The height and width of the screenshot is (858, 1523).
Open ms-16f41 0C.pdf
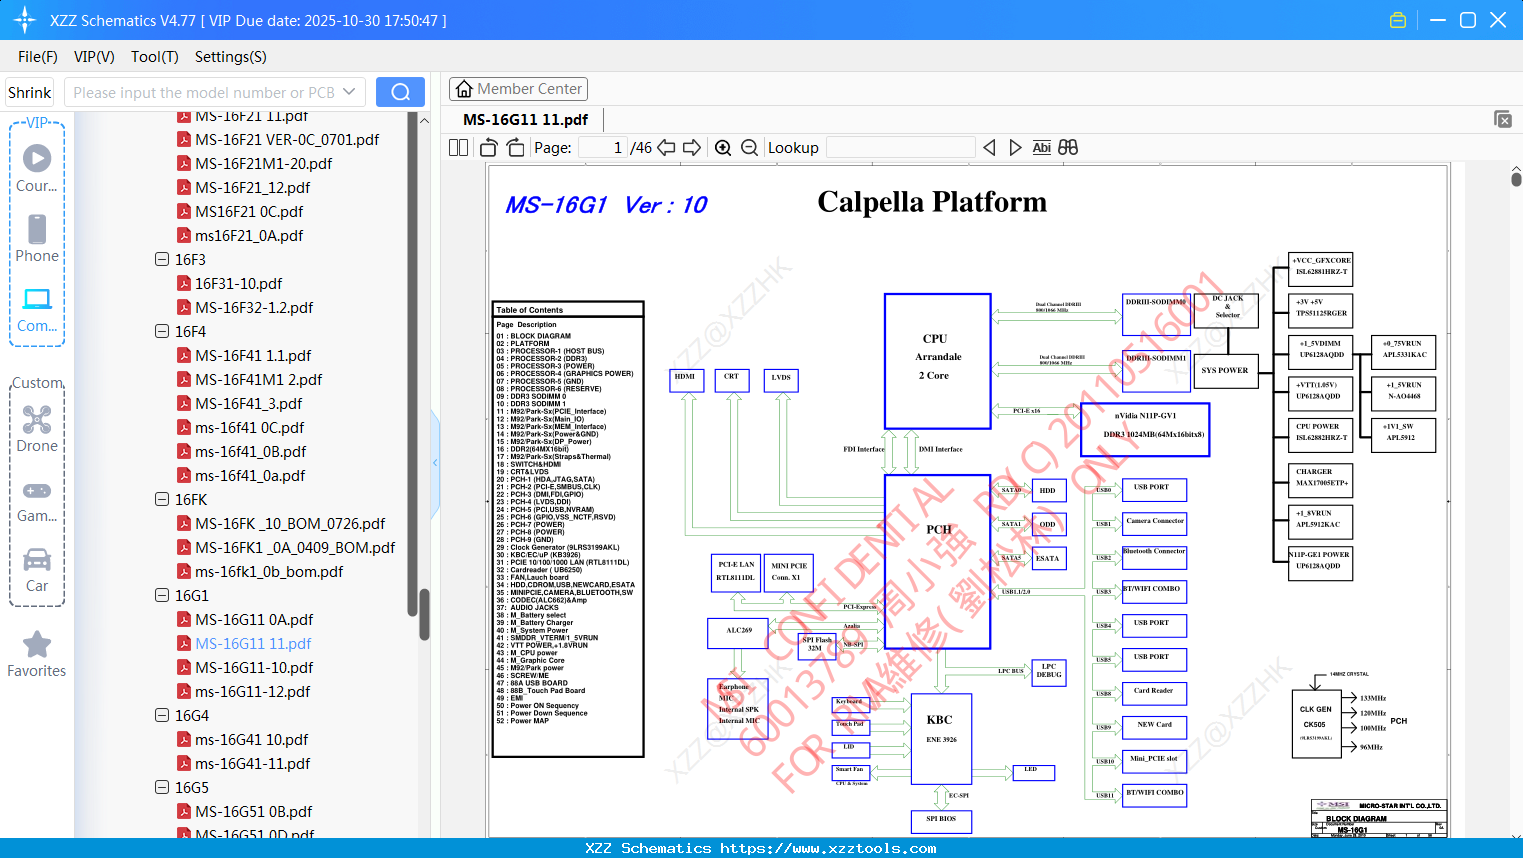tap(250, 427)
